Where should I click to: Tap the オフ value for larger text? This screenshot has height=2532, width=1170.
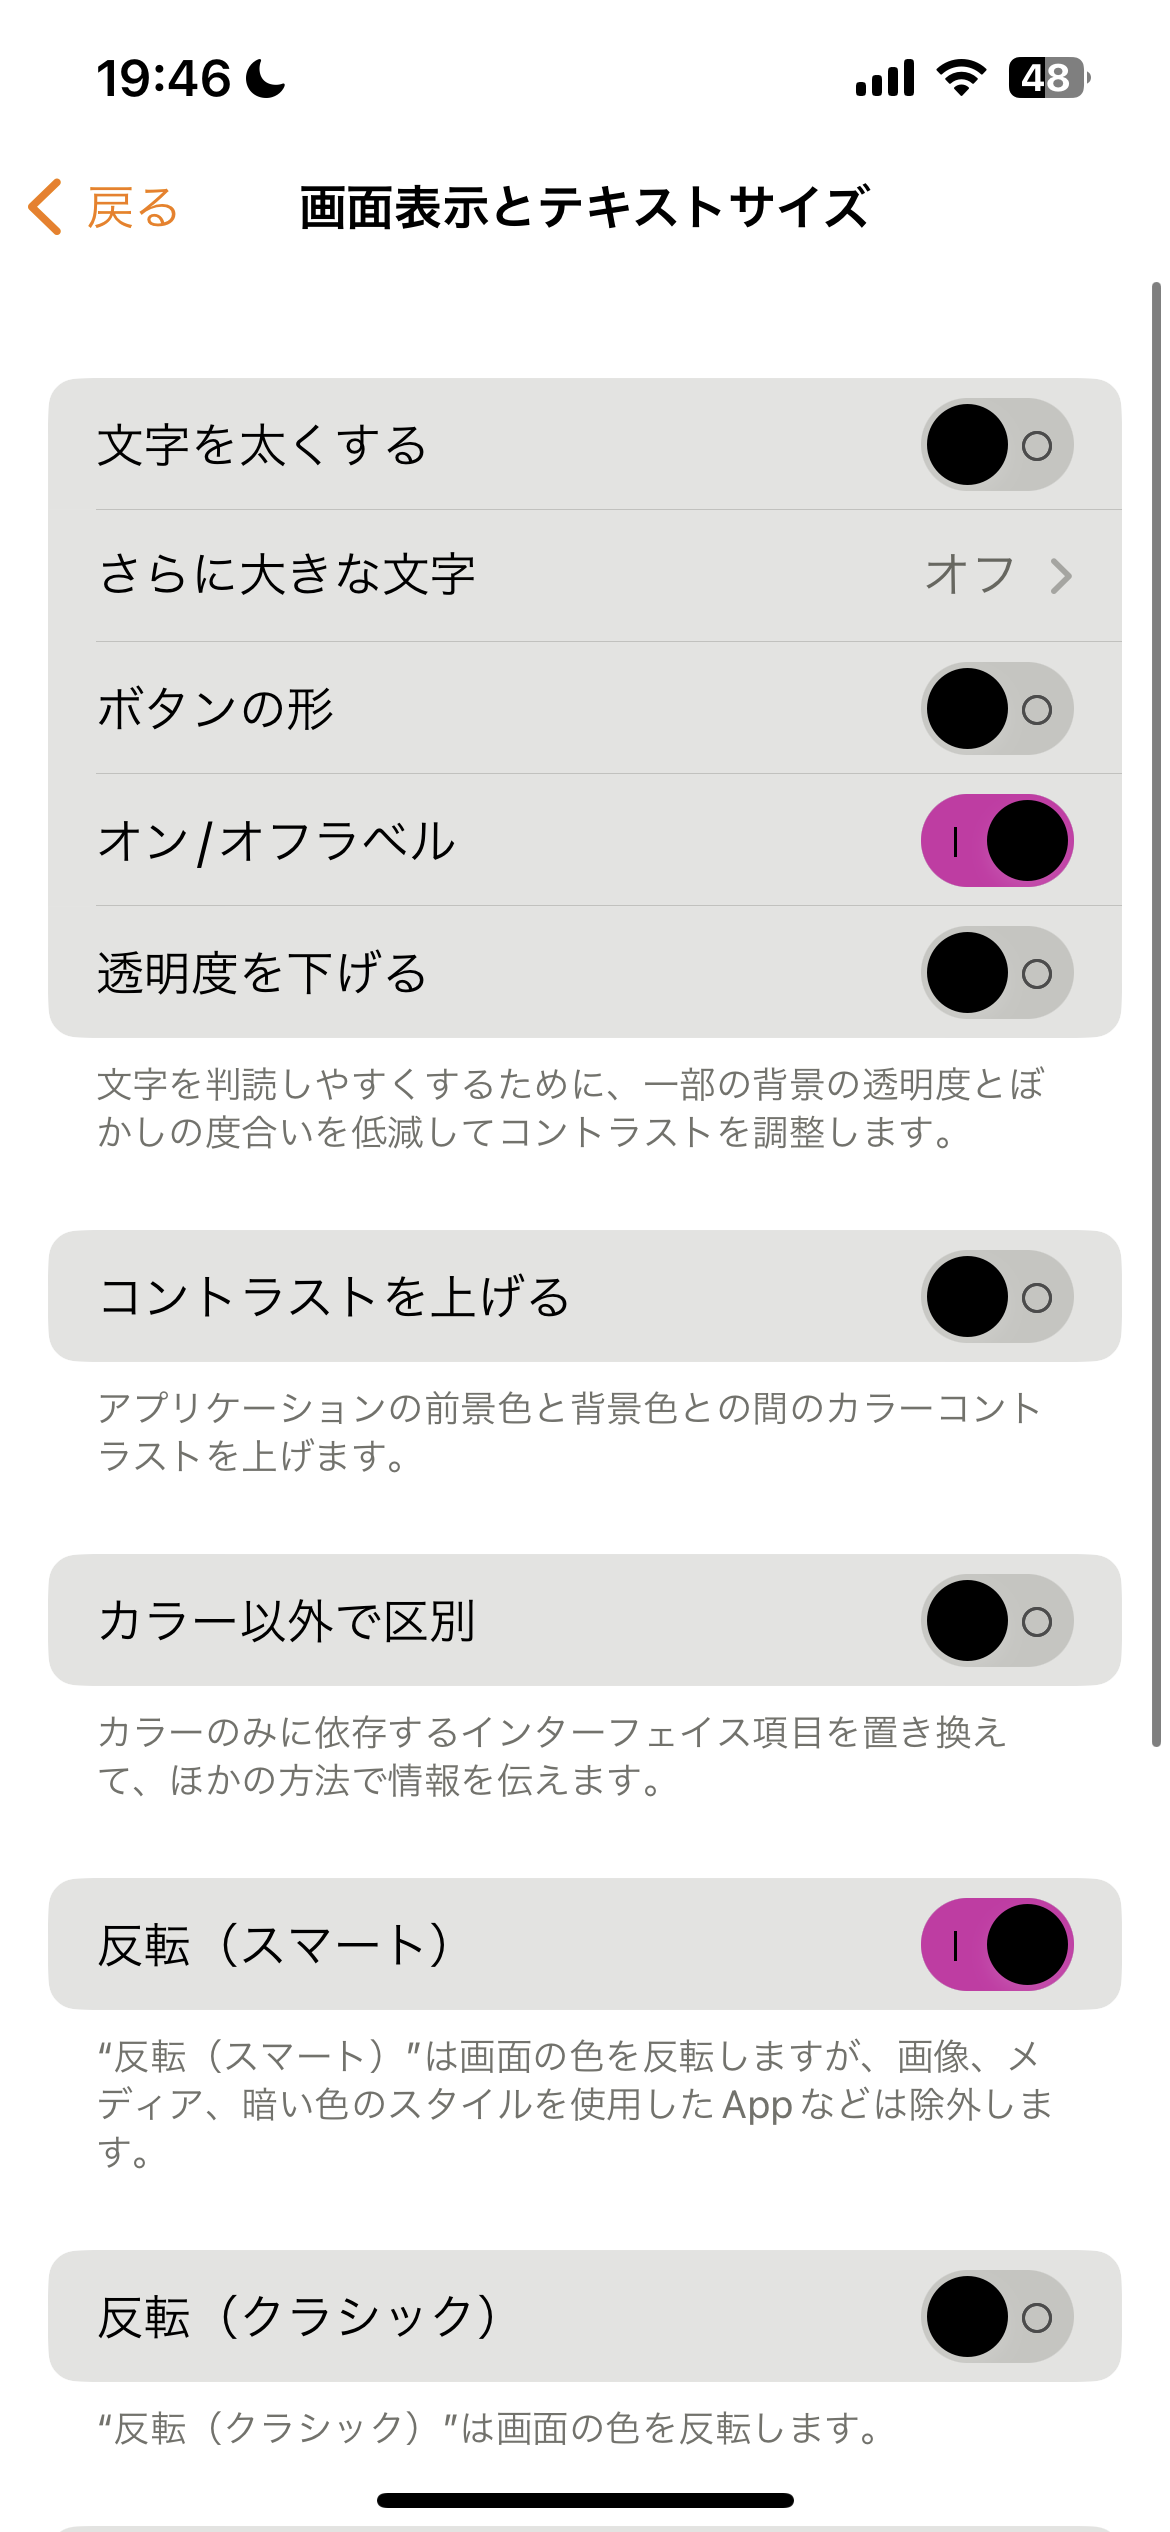click(969, 576)
